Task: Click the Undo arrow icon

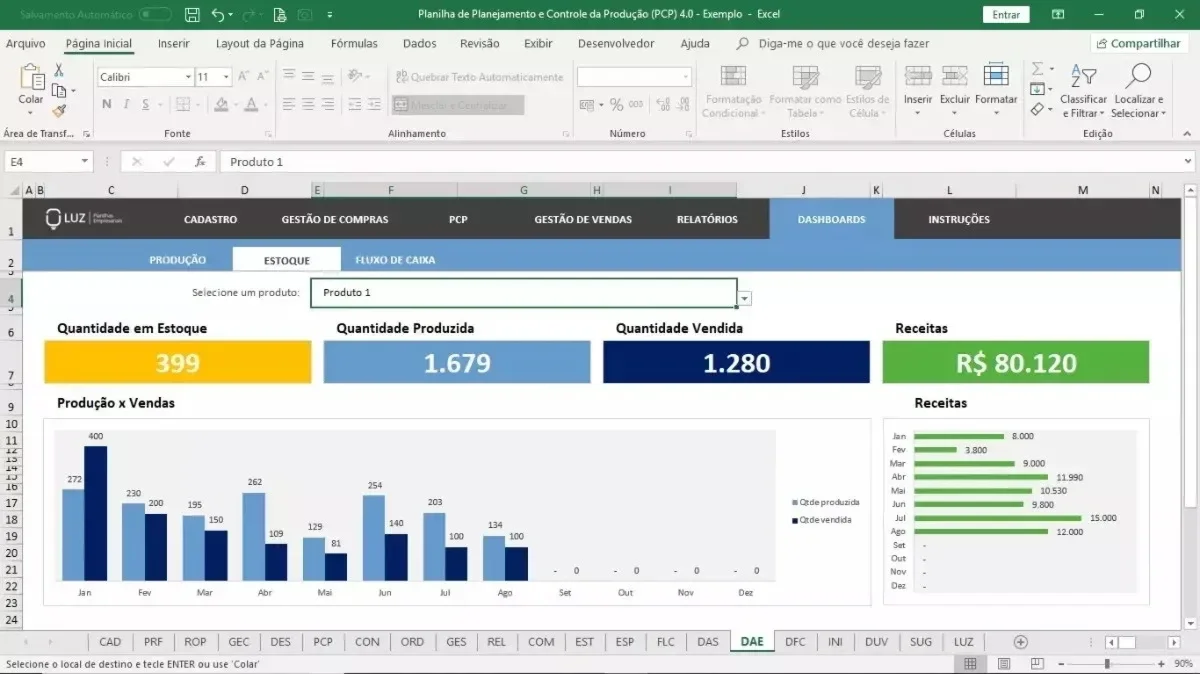Action: pos(218,14)
